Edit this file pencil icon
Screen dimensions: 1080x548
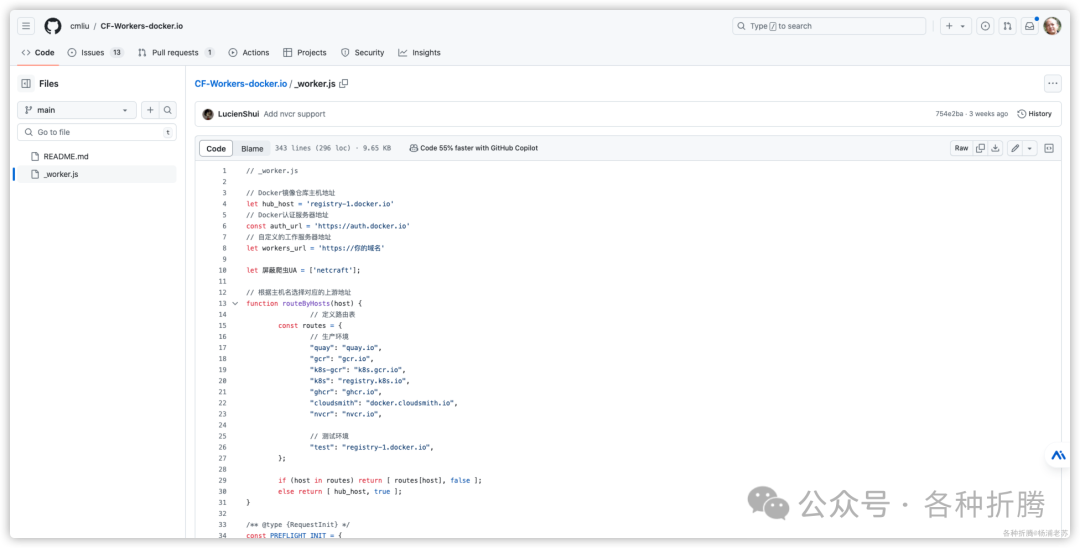[x=1015, y=148]
